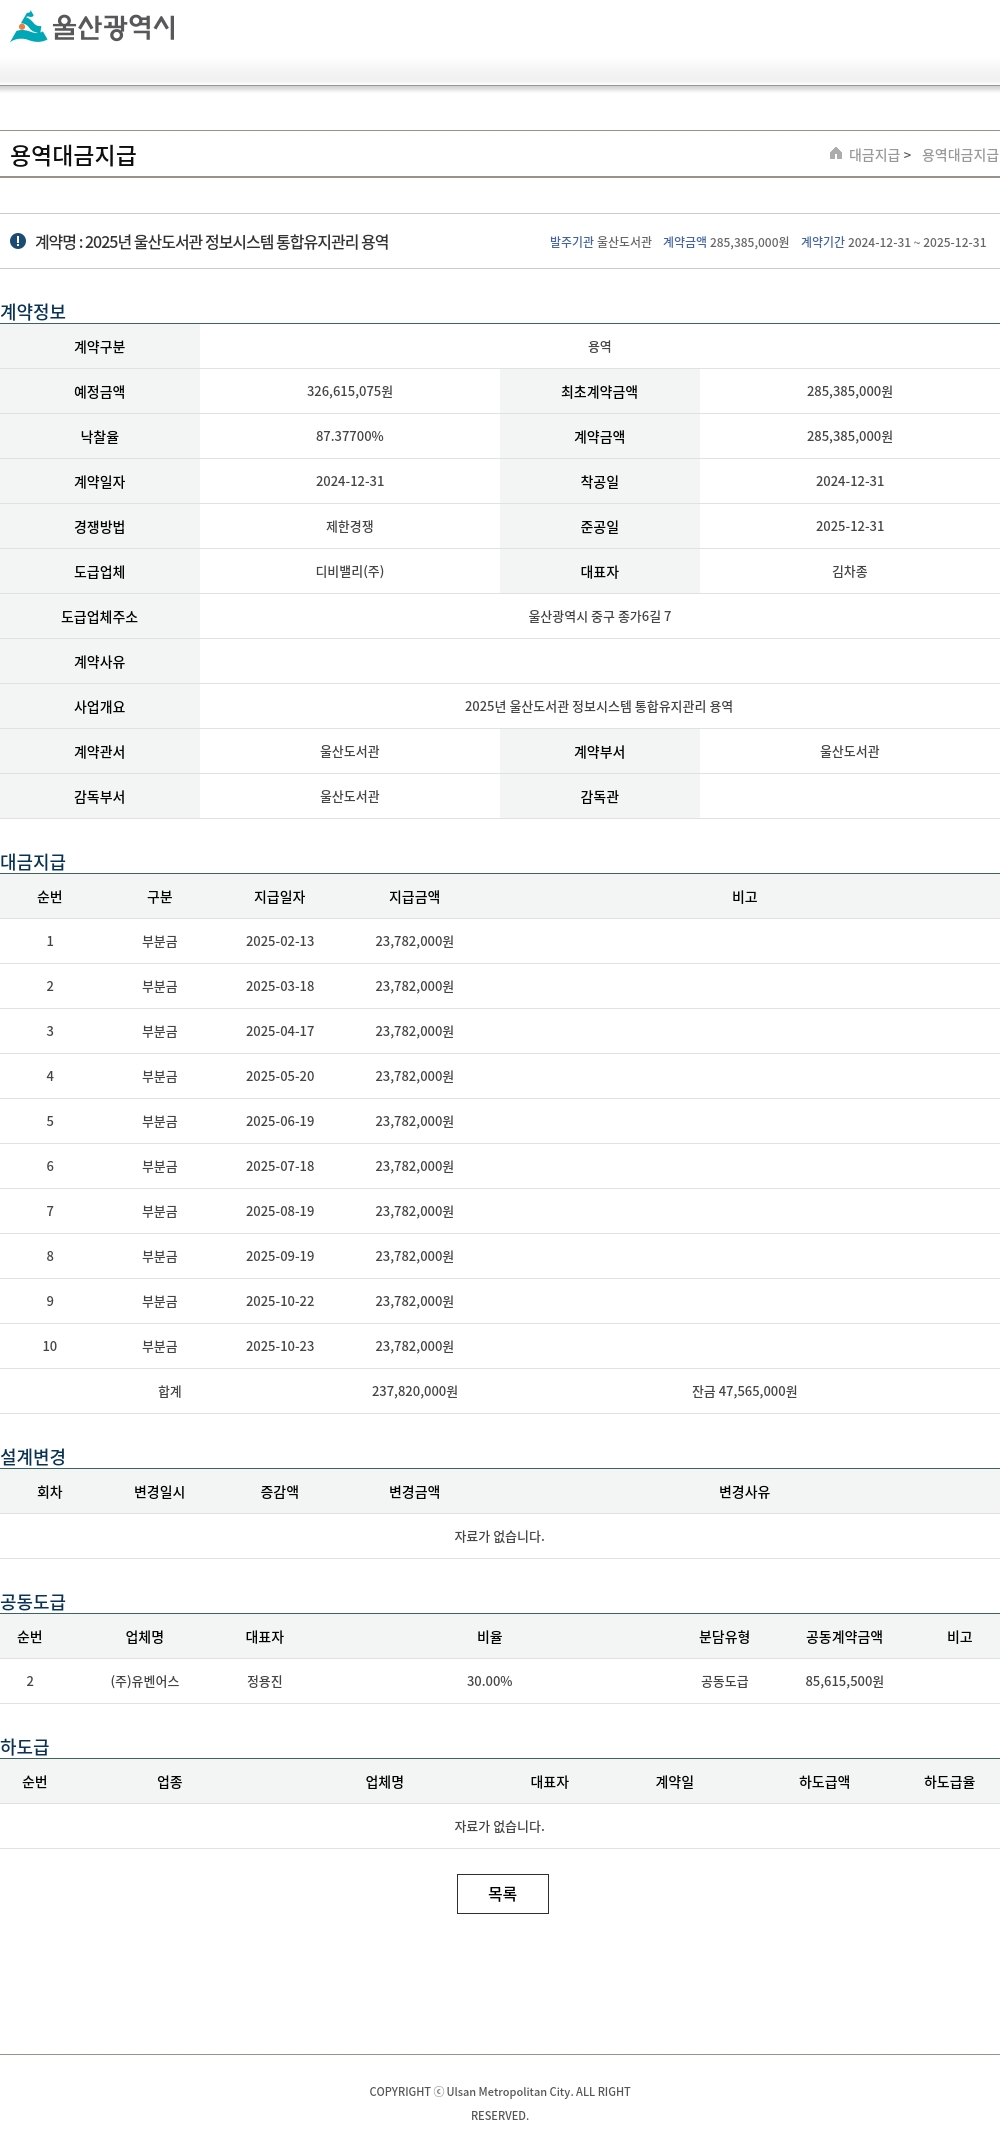Image resolution: width=1000 pixels, height=2155 pixels.
Task: Select the 공동도급 section heading
Action: coord(33,1601)
